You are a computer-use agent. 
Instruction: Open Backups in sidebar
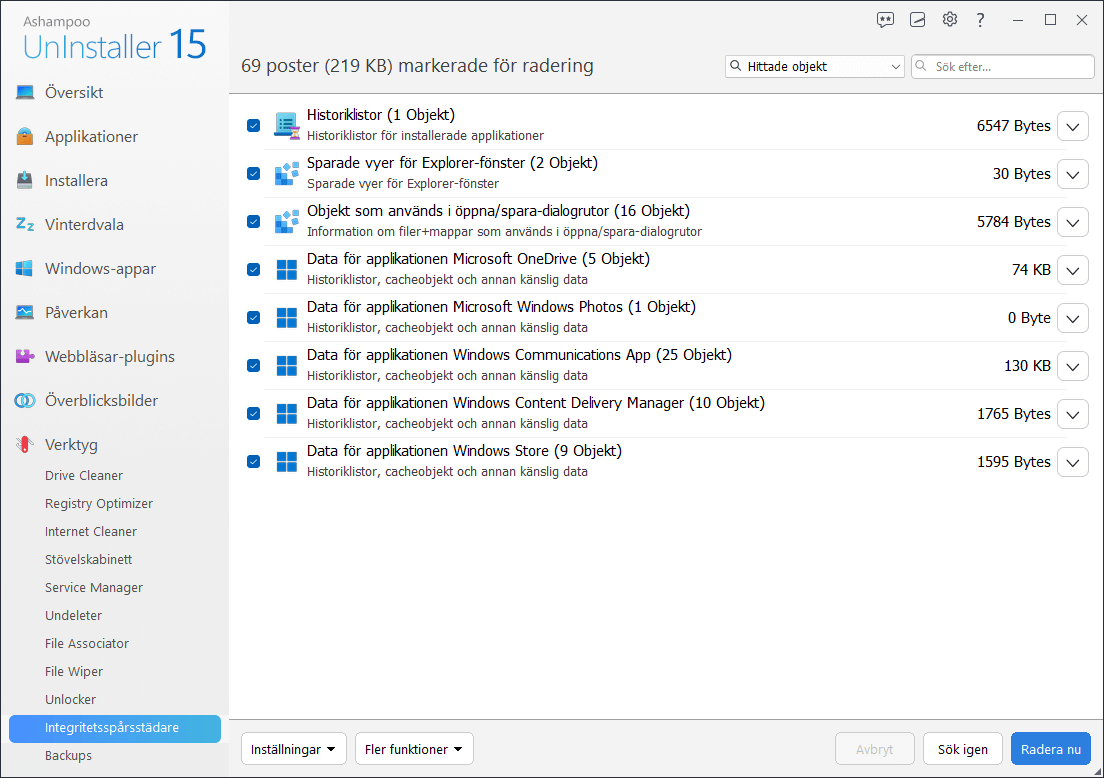tap(68, 755)
